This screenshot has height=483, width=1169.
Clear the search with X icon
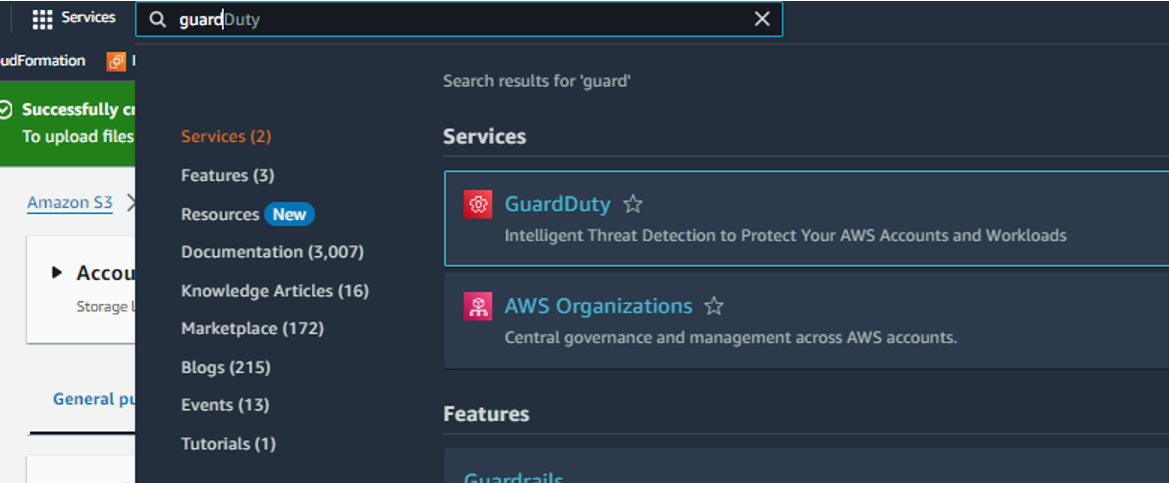762,19
